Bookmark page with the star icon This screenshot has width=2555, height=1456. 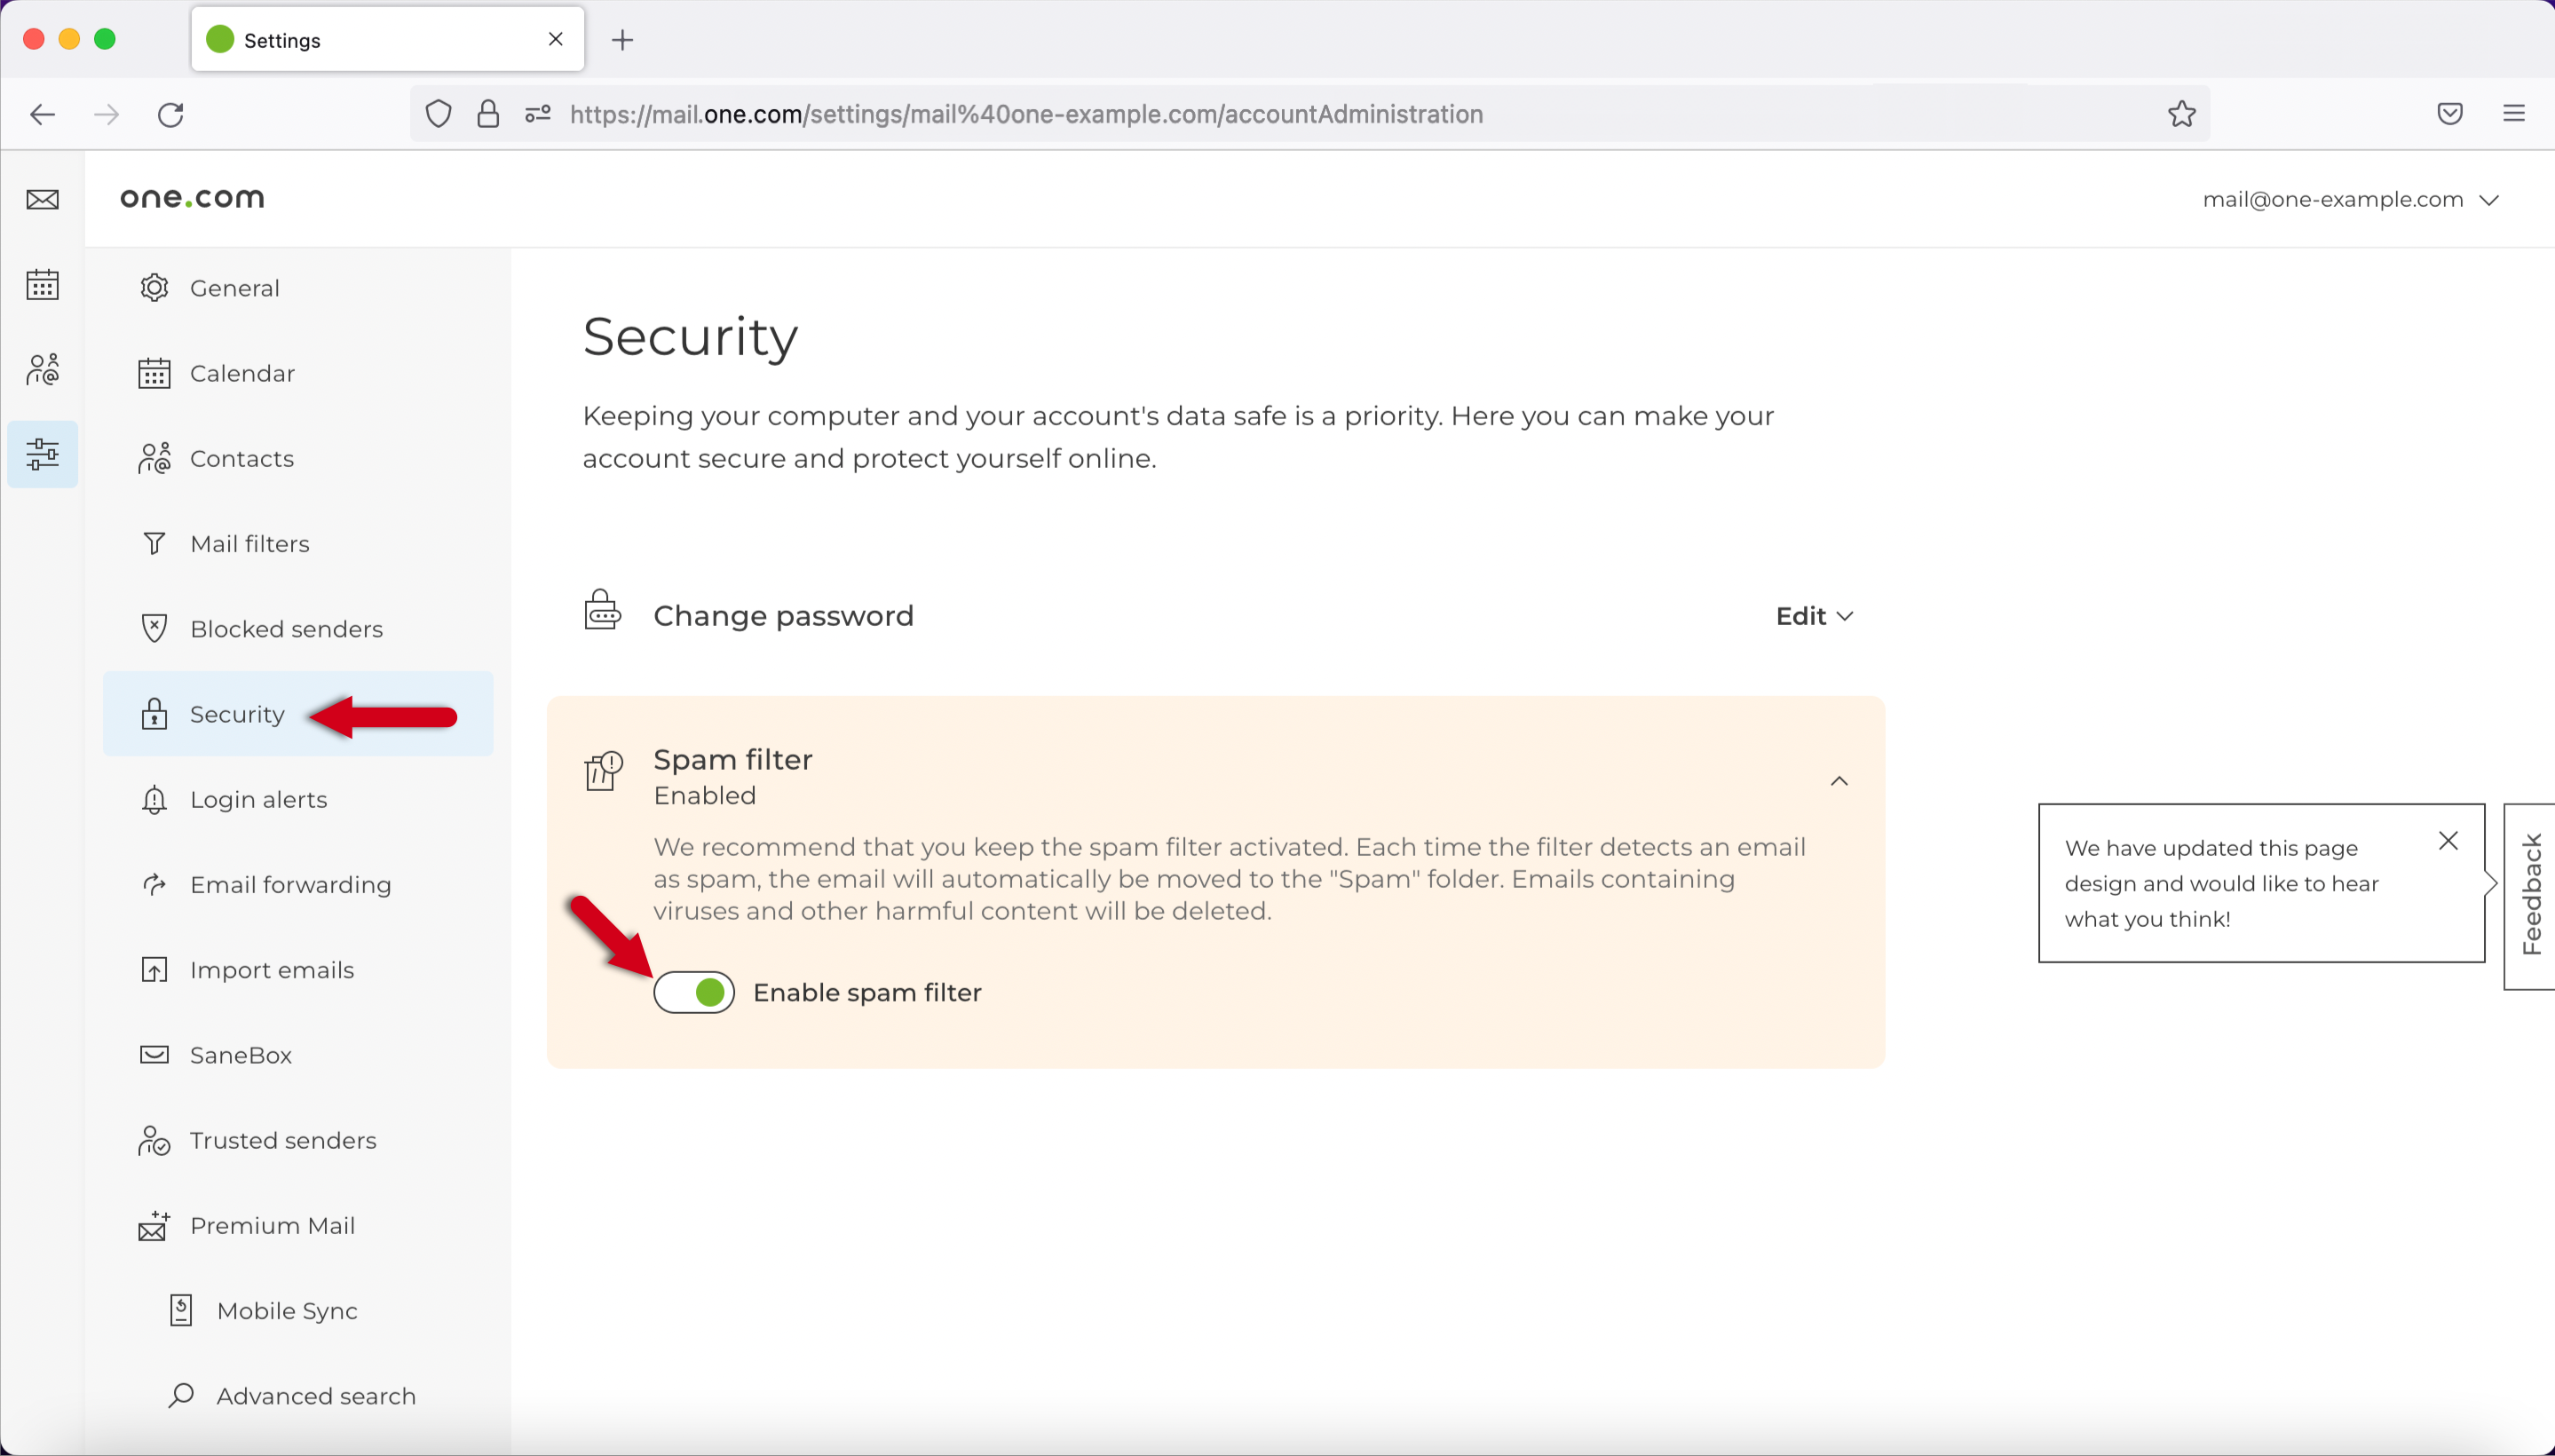(2181, 114)
